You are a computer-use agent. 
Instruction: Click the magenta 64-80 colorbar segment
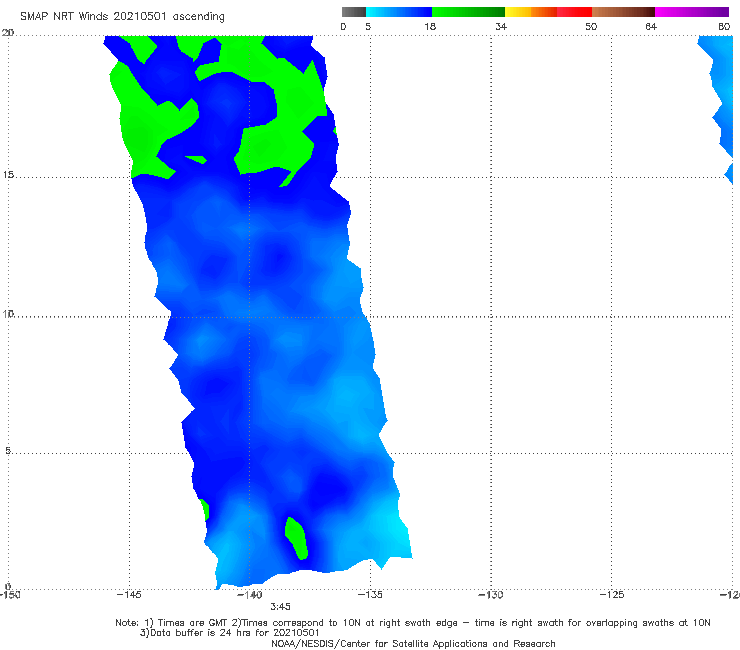(692, 12)
